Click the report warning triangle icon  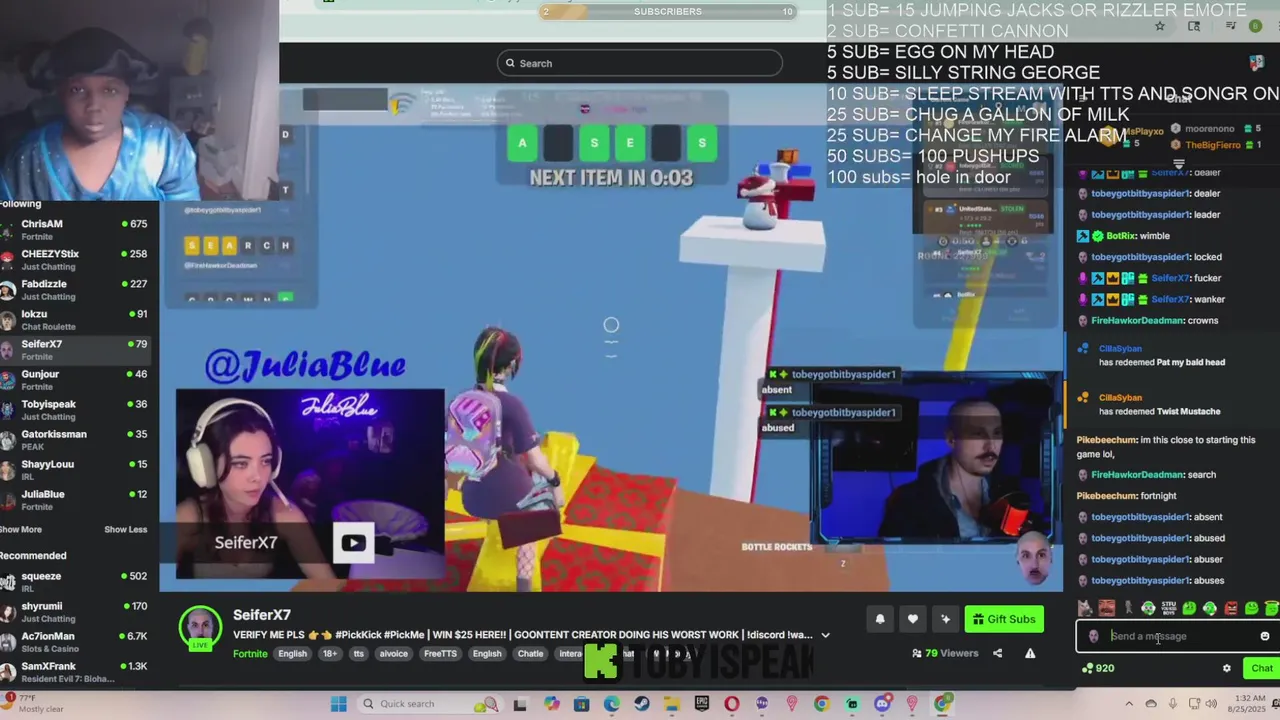(1030, 653)
